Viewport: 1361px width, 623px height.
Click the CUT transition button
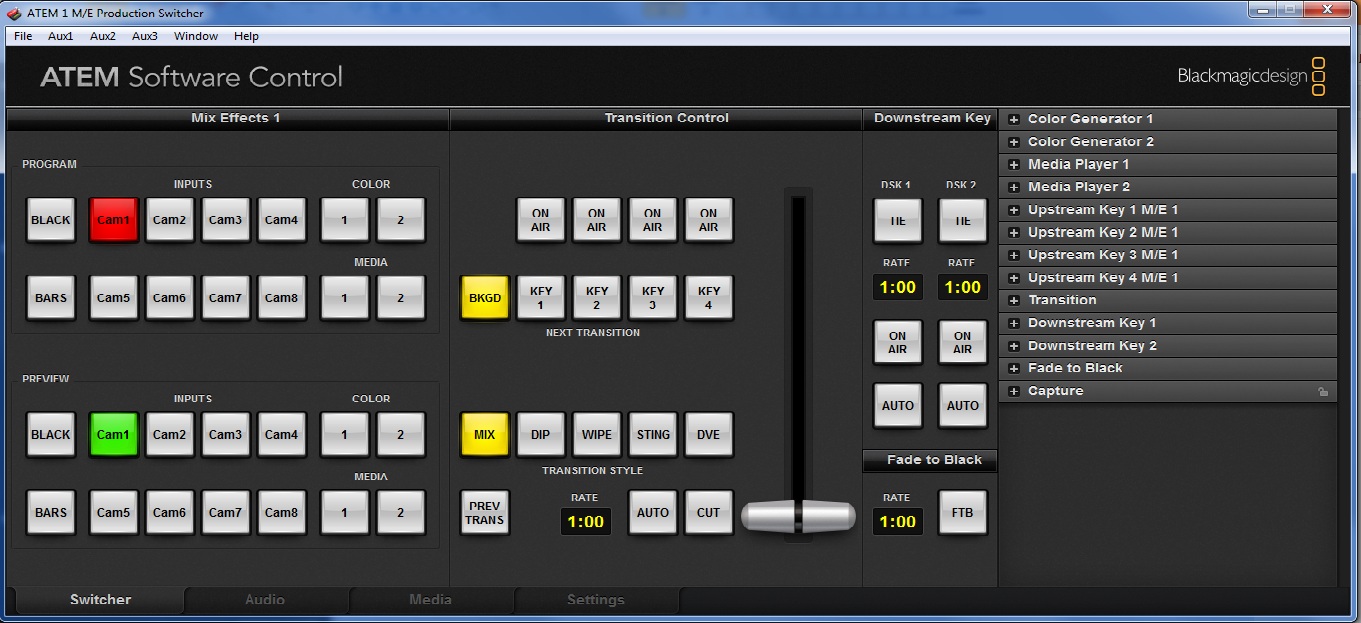708,513
